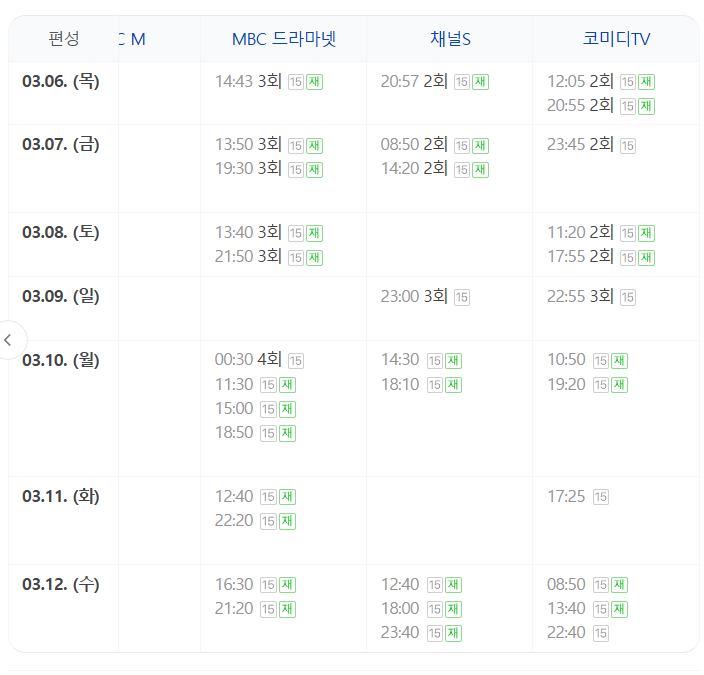Click the 16:30 rerun time
Viewport: 704px width, 675px height.
(234, 585)
